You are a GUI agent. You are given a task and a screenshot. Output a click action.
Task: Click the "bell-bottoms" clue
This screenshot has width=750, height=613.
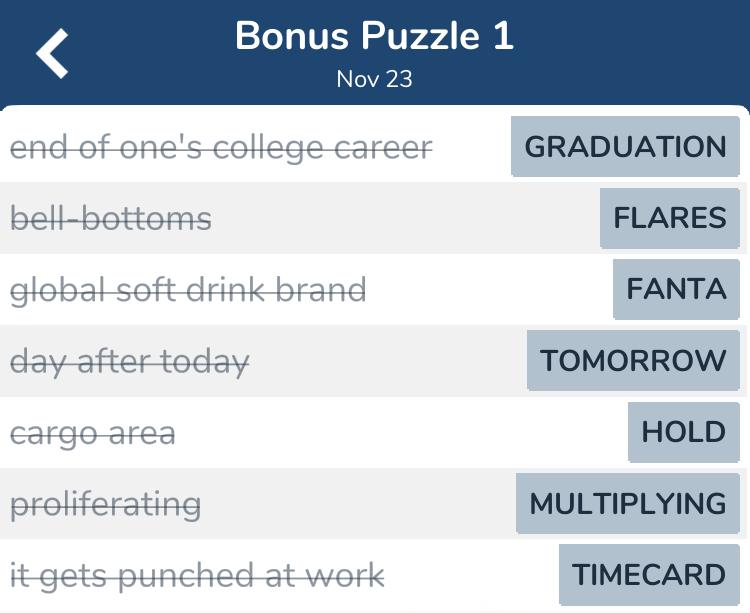point(110,219)
